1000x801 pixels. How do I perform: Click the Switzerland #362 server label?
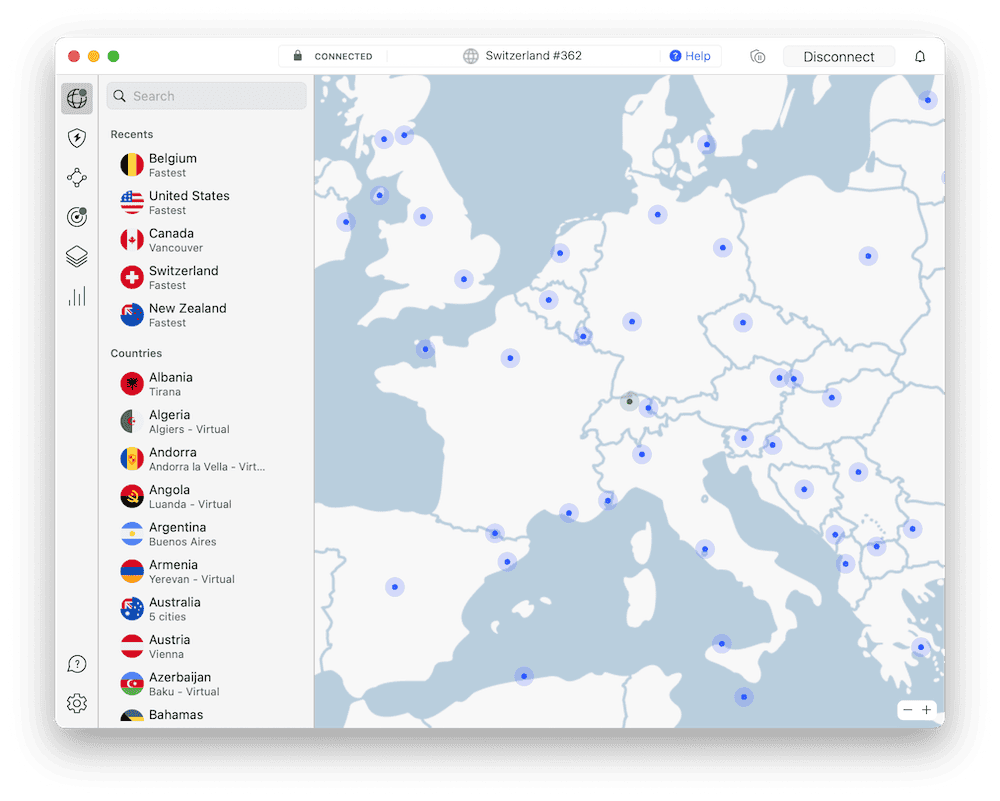tap(533, 55)
